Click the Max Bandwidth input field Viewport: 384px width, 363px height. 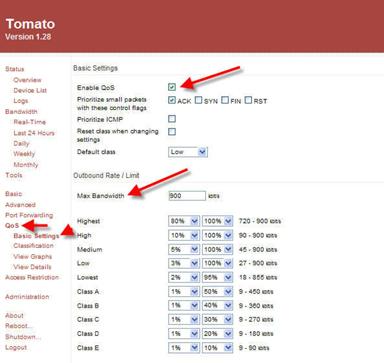(x=187, y=196)
